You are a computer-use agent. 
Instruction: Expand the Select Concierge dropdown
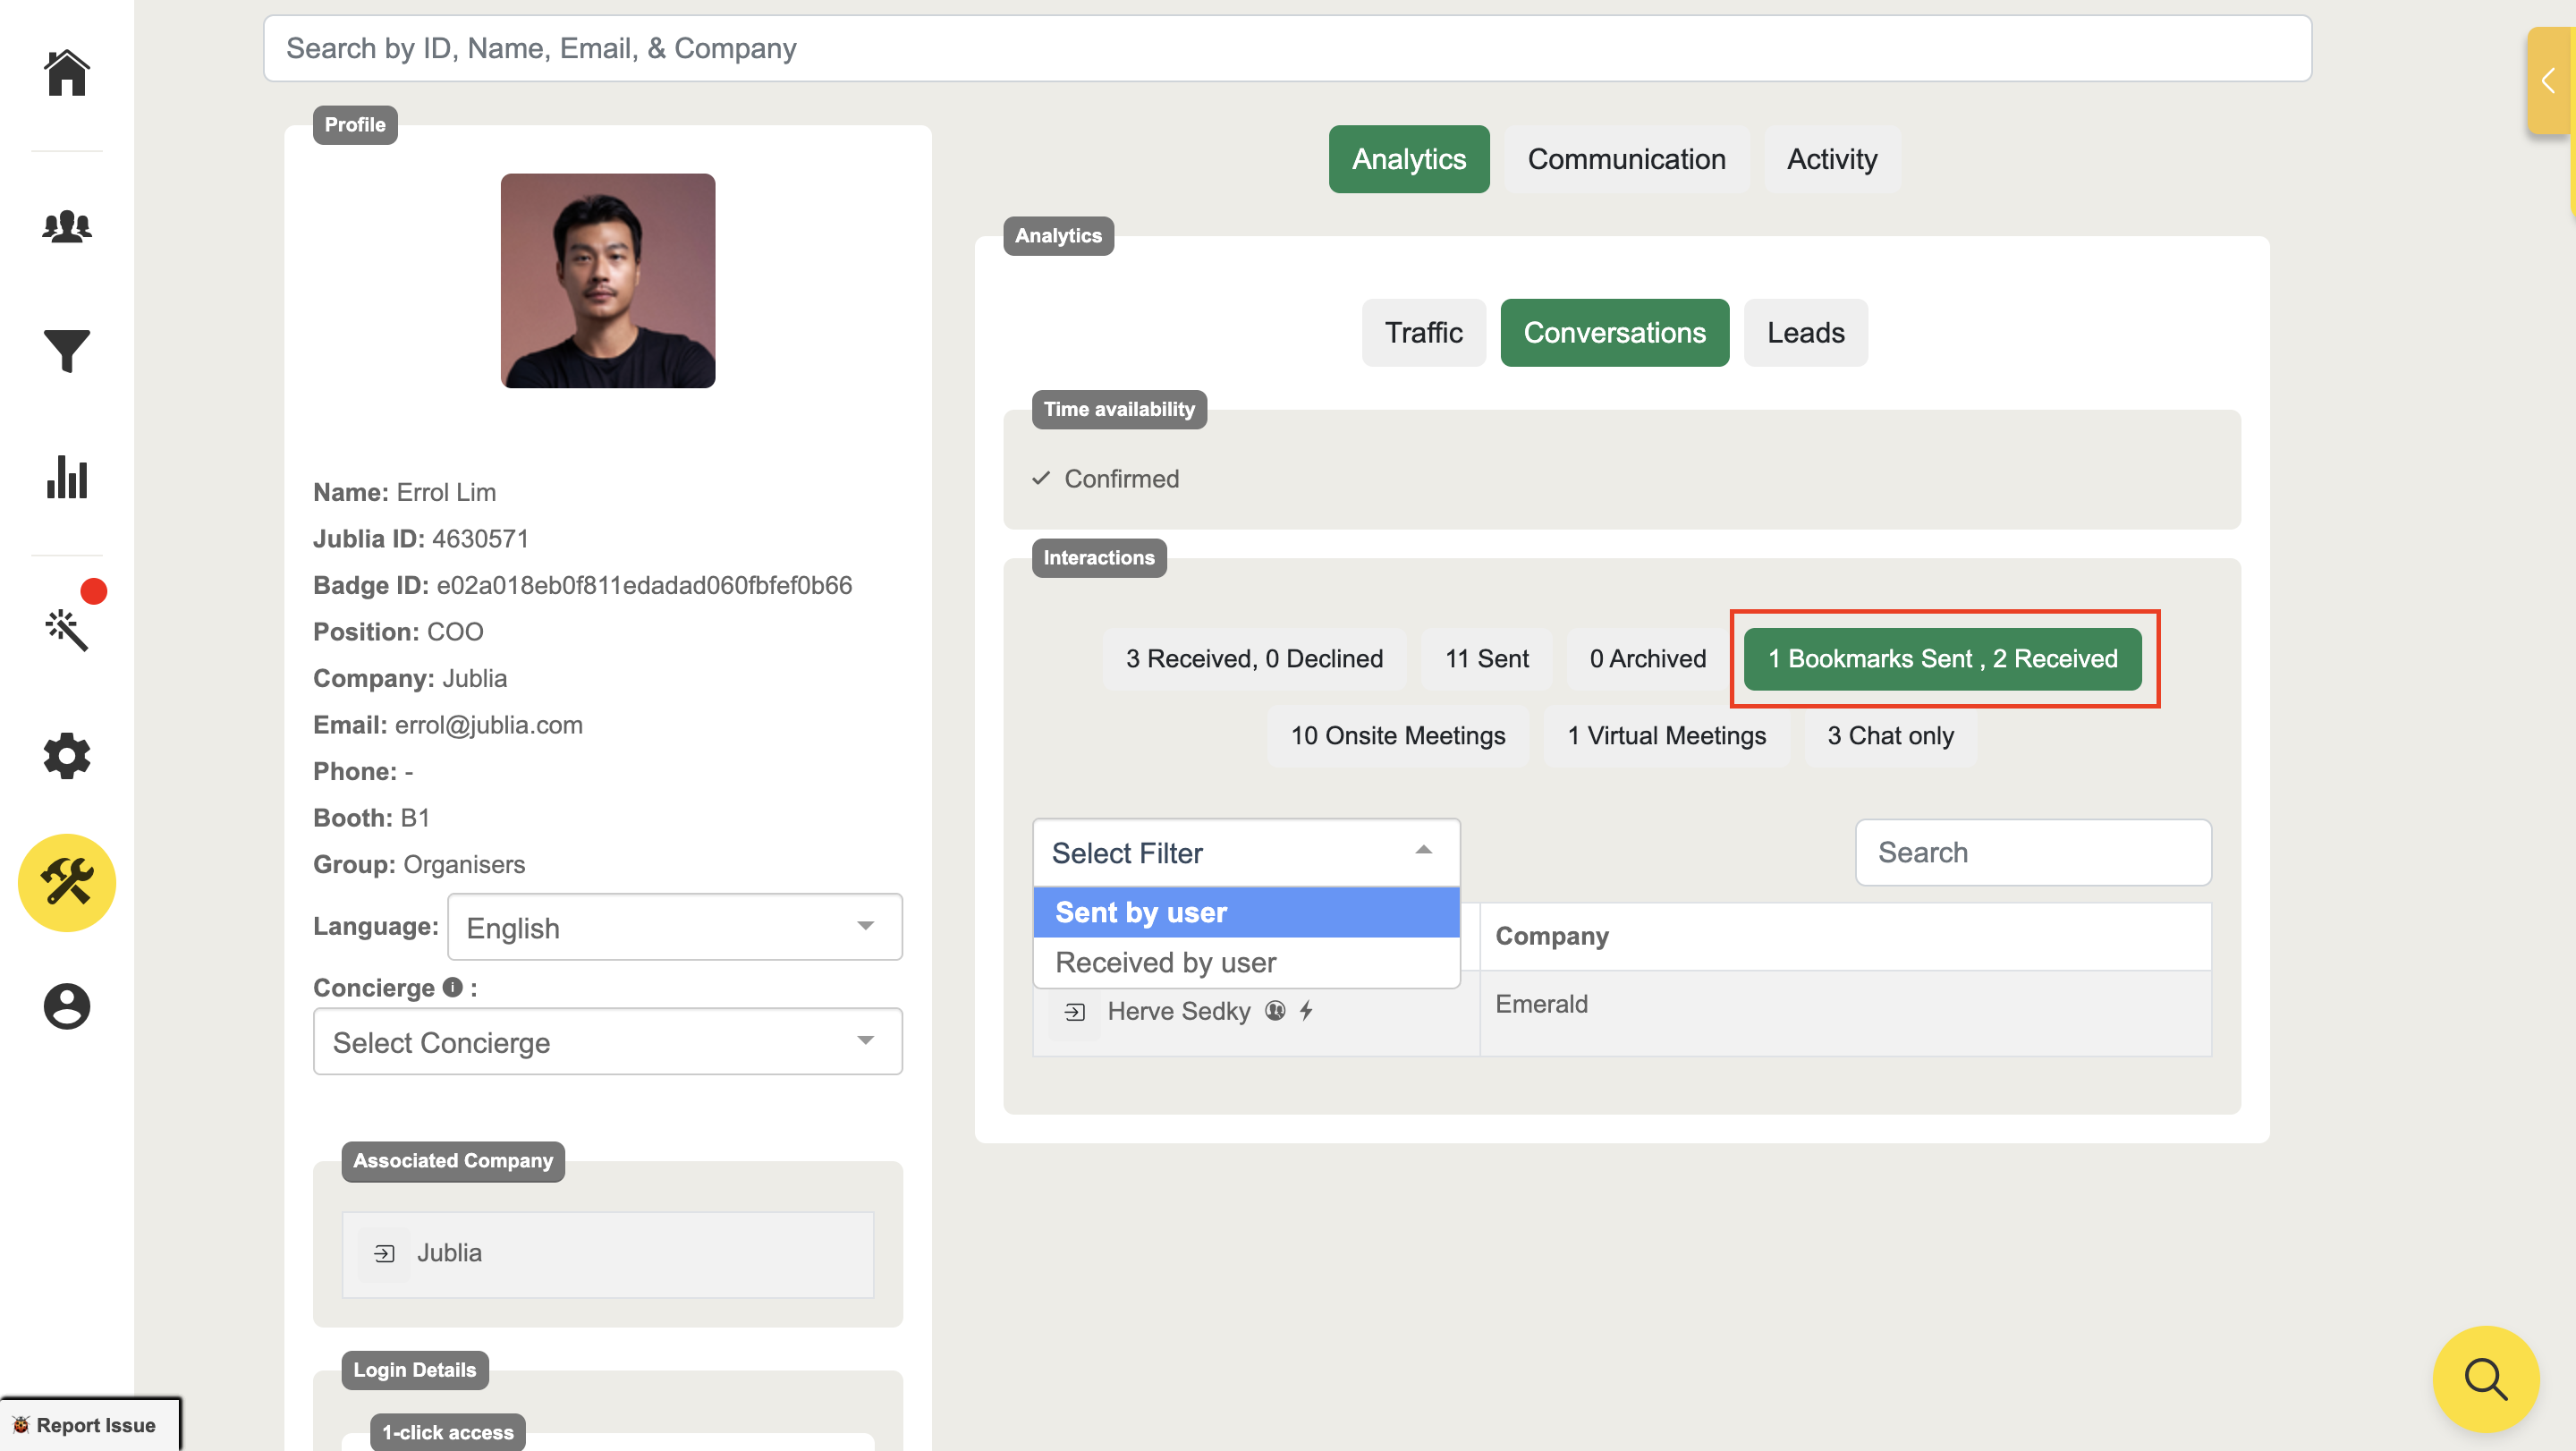tap(607, 1042)
